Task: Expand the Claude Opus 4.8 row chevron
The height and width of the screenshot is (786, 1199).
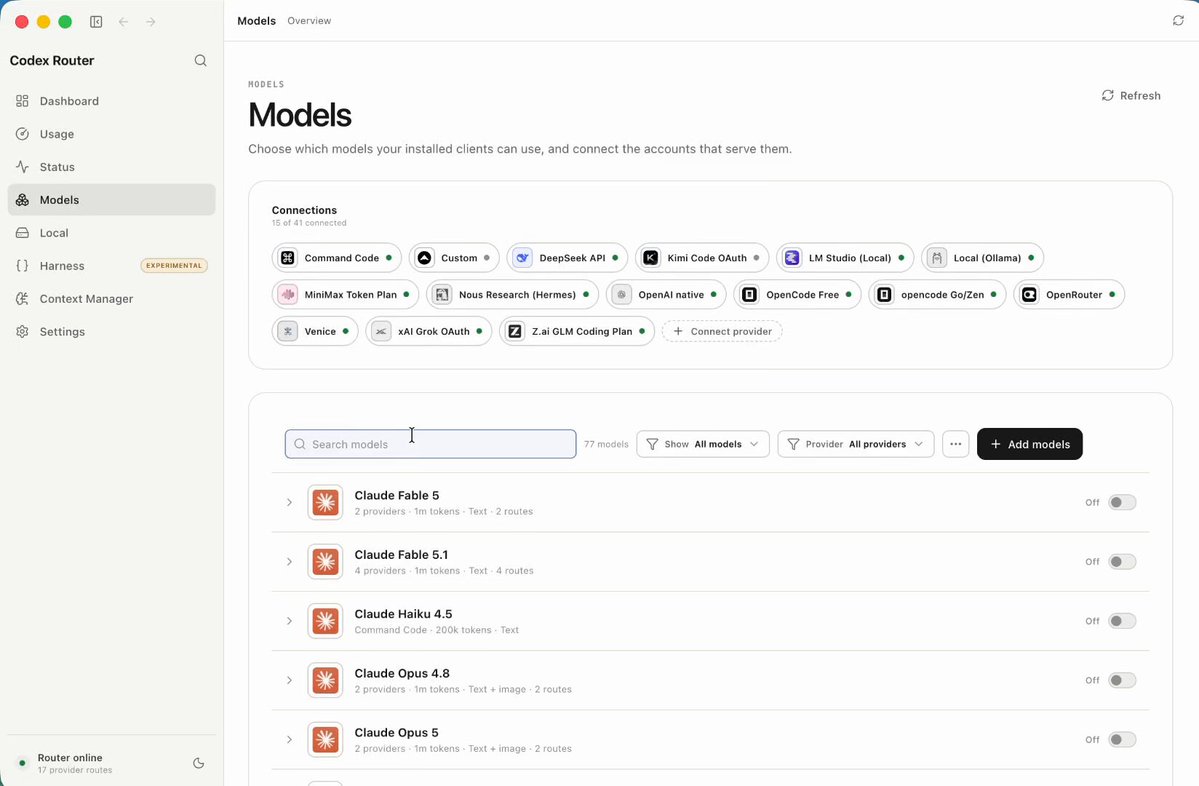Action: tap(289, 680)
